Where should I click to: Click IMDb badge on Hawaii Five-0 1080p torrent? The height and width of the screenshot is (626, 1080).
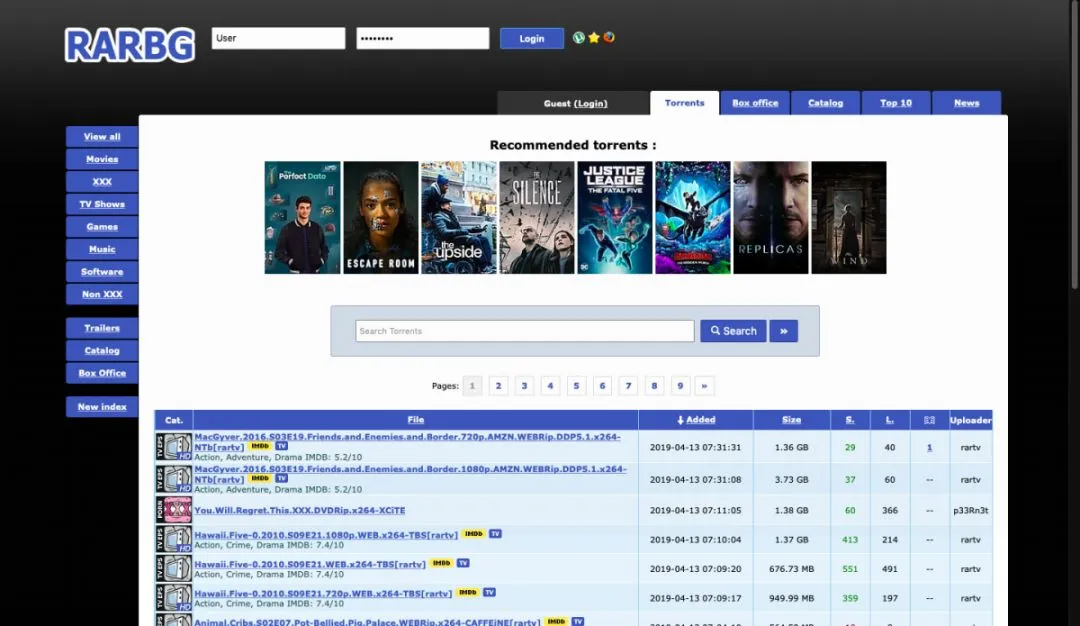pyautogui.click(x=473, y=534)
